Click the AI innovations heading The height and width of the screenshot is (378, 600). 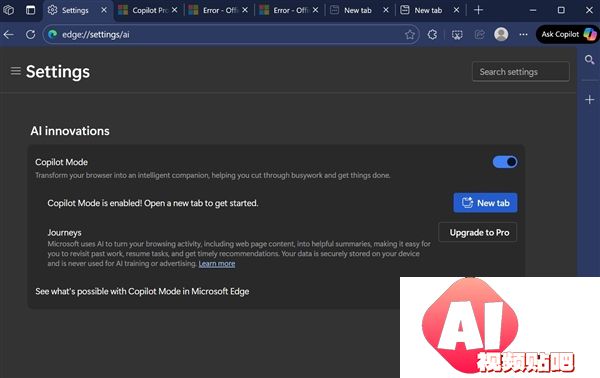[70, 131]
